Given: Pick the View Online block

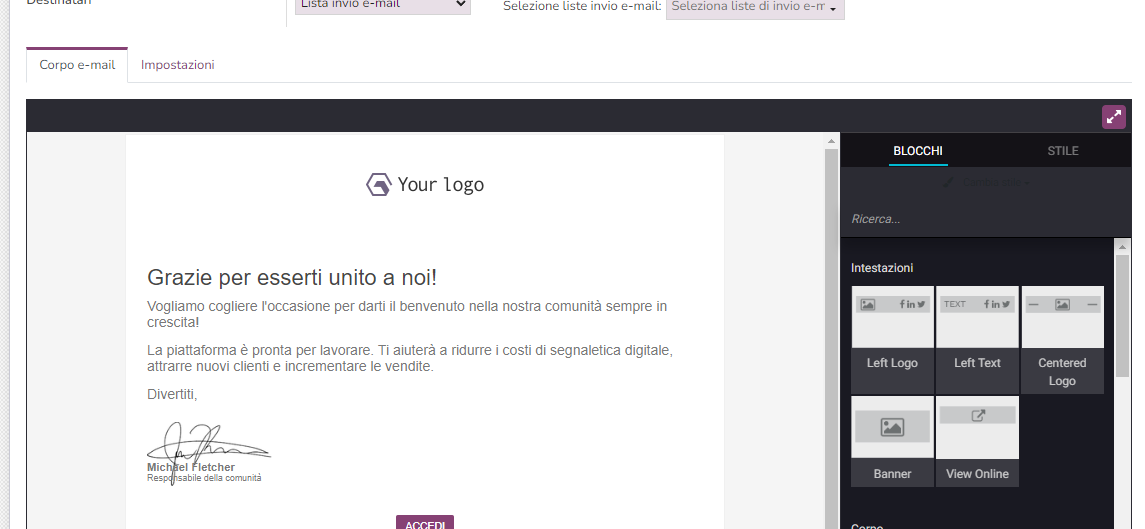Looking at the screenshot, I should coord(977,440).
